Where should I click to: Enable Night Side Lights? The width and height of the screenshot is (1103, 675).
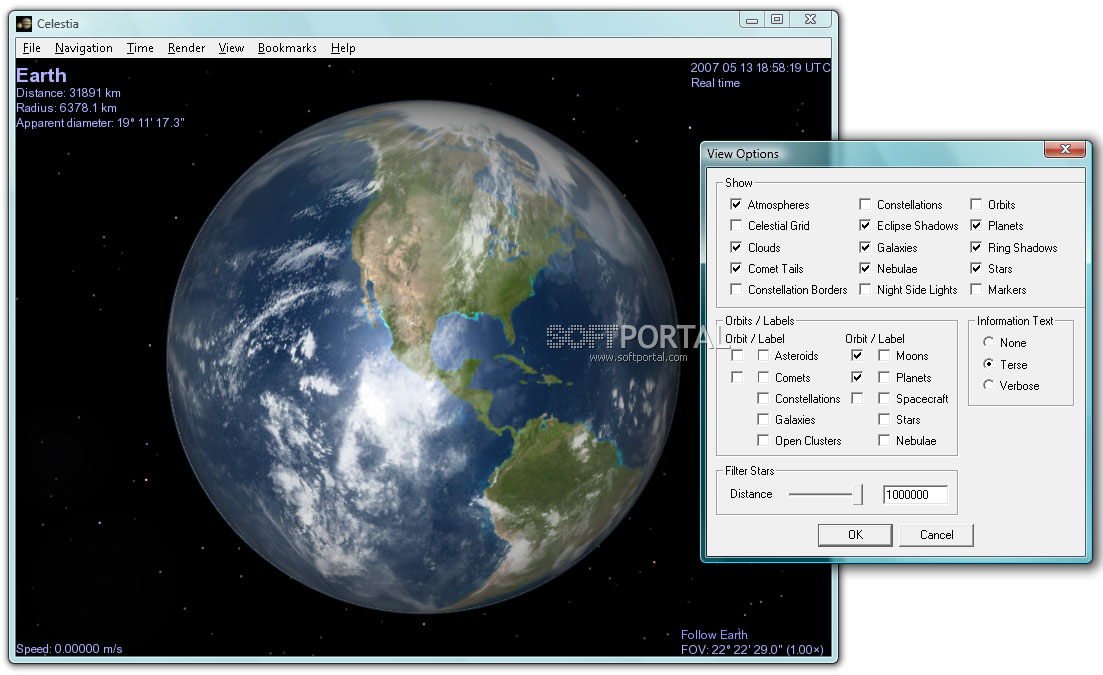pos(865,290)
